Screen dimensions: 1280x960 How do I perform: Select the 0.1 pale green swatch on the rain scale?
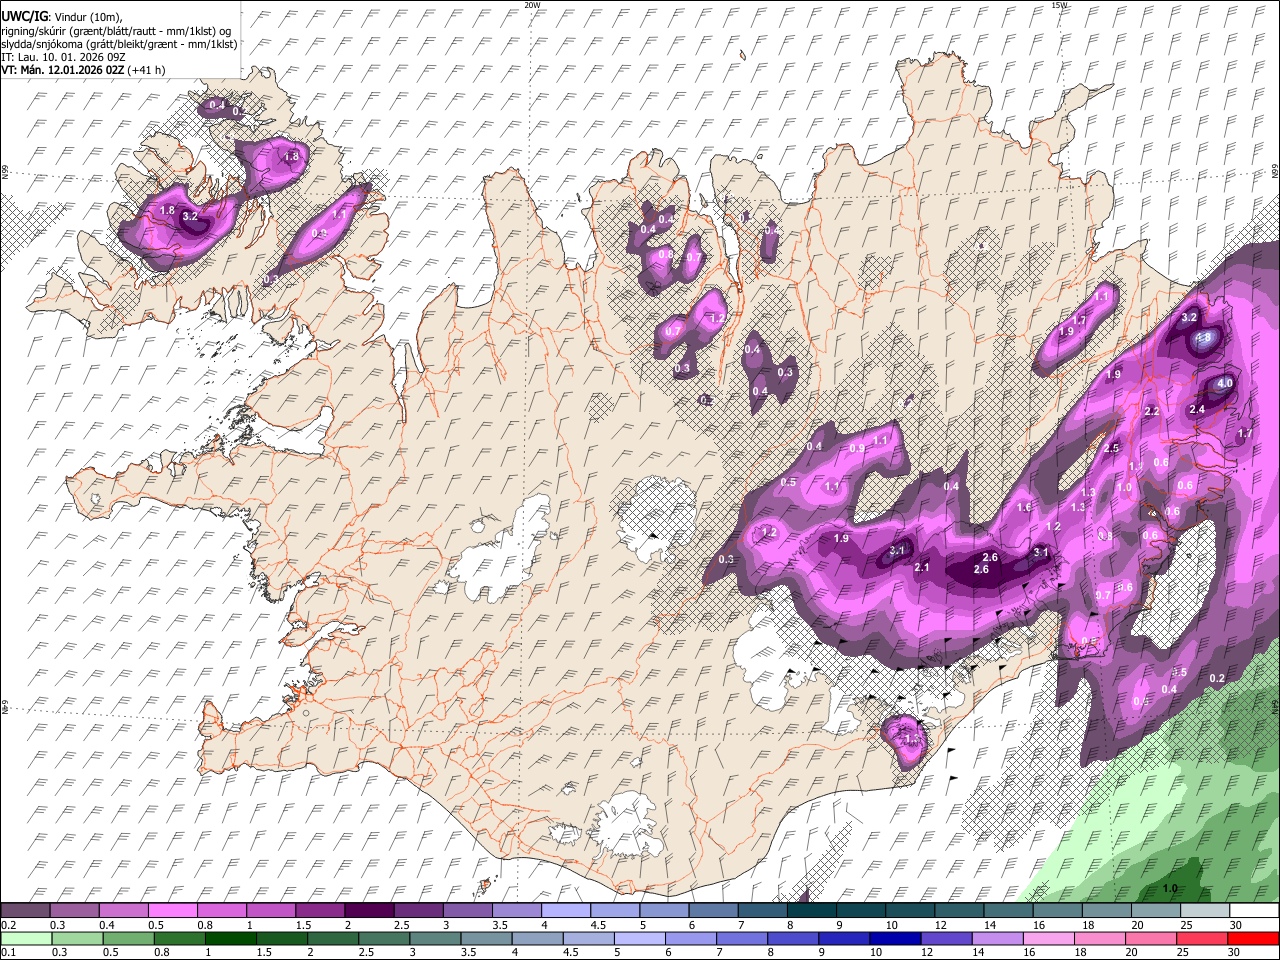coord(25,938)
